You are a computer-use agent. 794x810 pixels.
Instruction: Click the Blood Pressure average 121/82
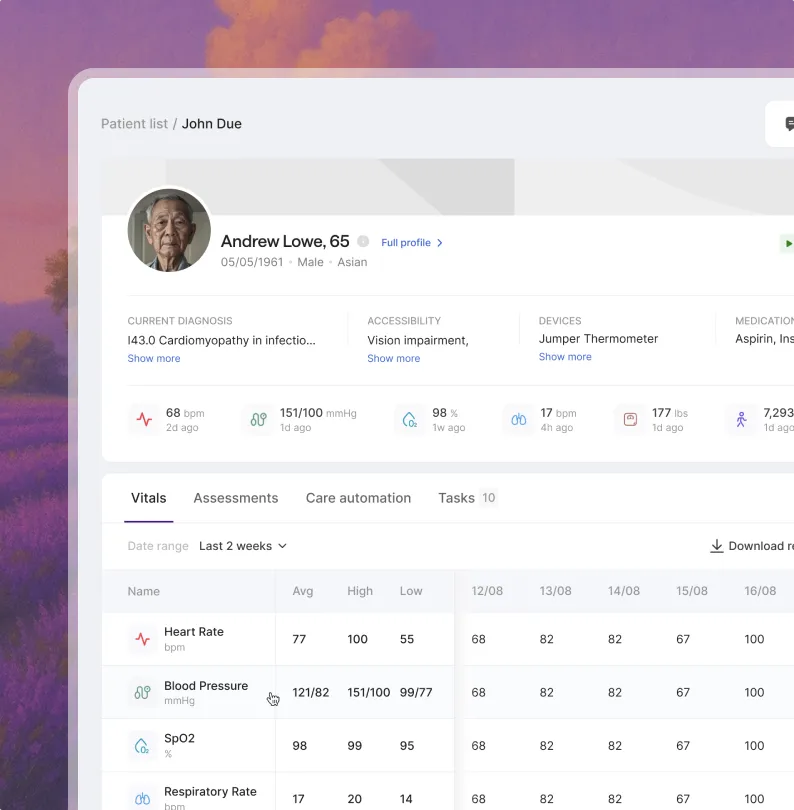click(310, 692)
